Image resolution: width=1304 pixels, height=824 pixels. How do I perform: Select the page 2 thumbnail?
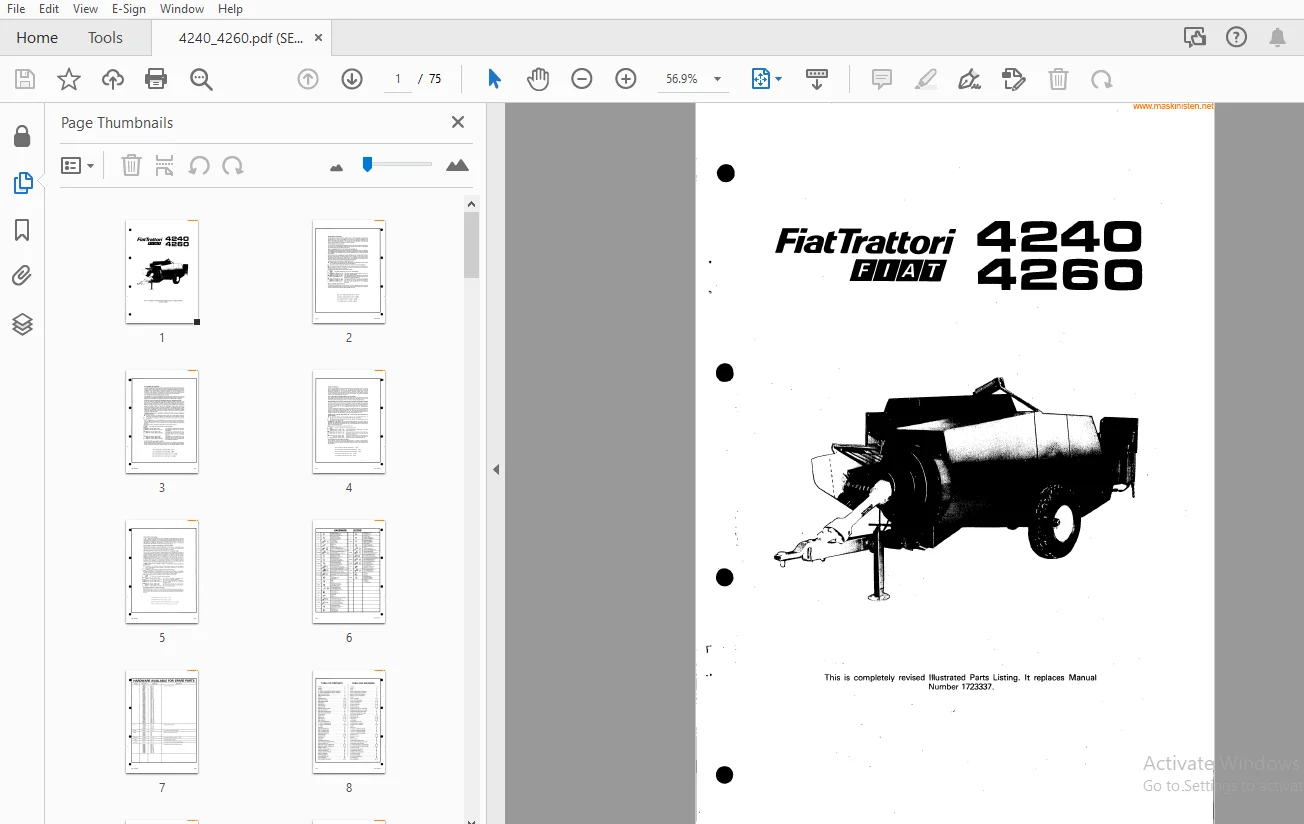point(349,272)
